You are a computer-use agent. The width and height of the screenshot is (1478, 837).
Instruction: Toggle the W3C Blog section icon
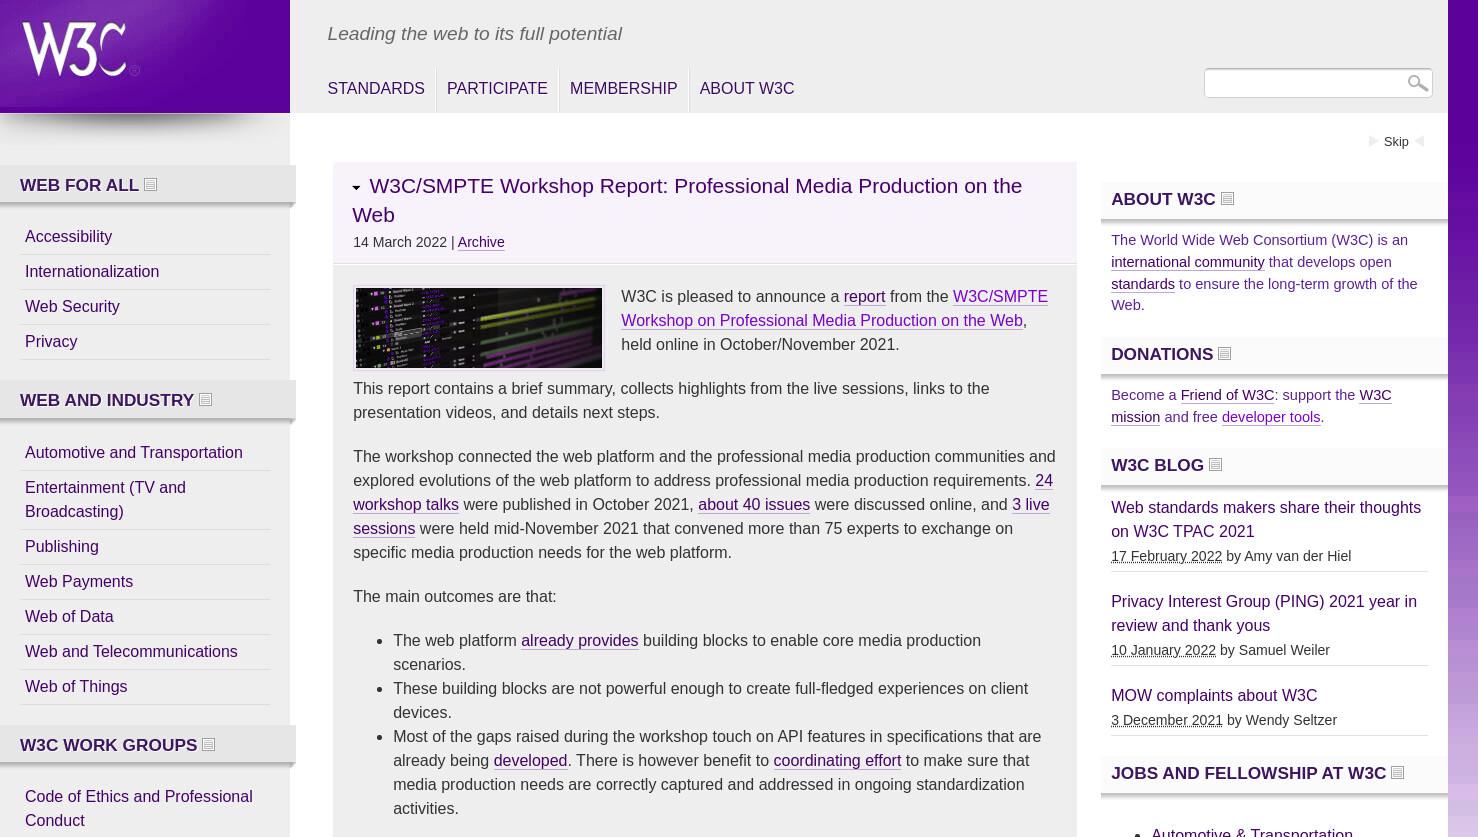1216,465
